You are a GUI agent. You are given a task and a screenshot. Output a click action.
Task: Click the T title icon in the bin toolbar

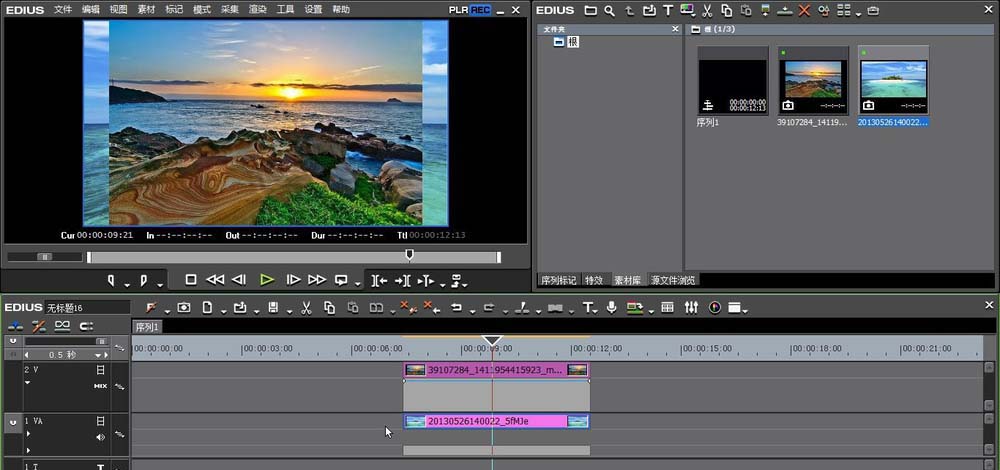pyautogui.click(x=668, y=10)
